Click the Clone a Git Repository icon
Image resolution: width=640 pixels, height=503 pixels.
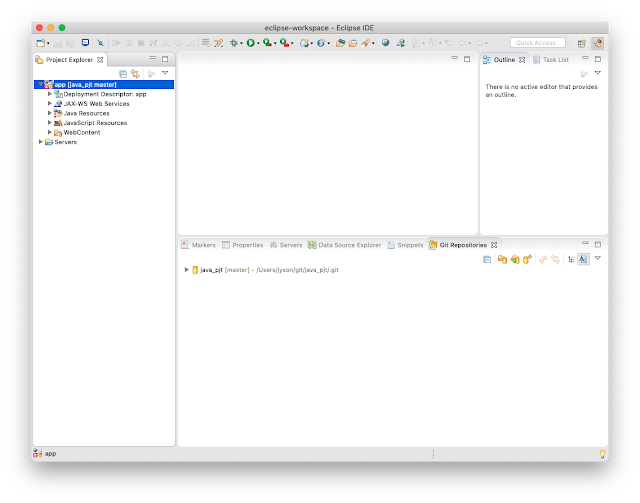(515, 259)
